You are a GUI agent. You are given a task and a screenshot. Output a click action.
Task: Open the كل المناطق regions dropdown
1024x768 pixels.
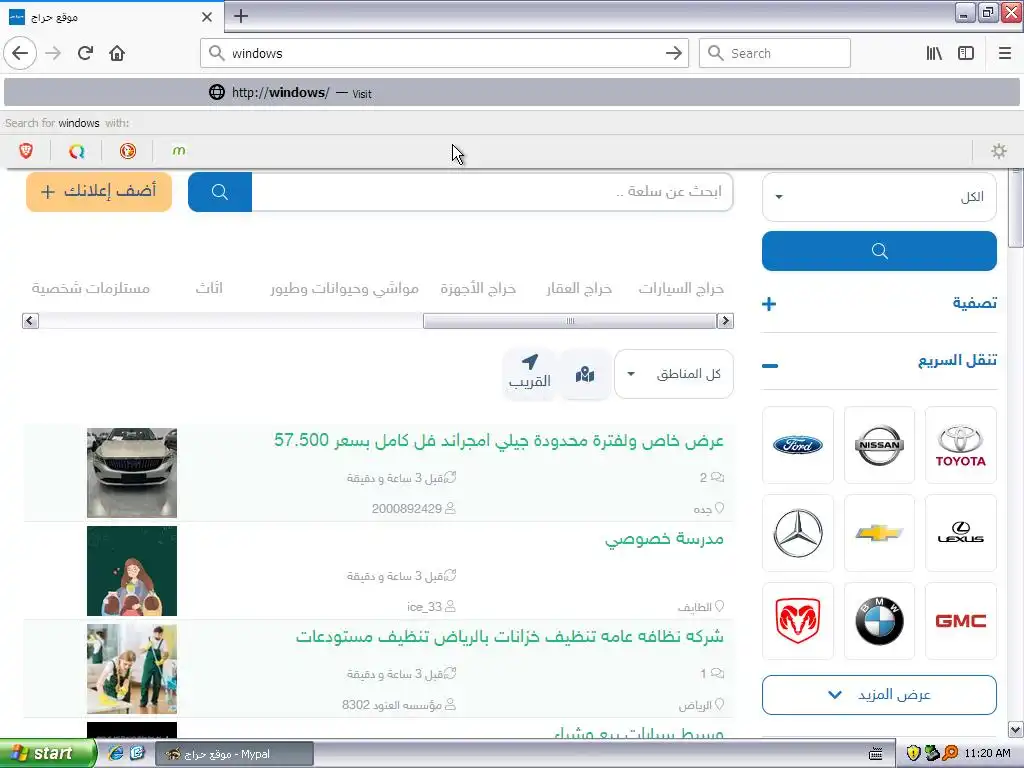[x=673, y=374]
